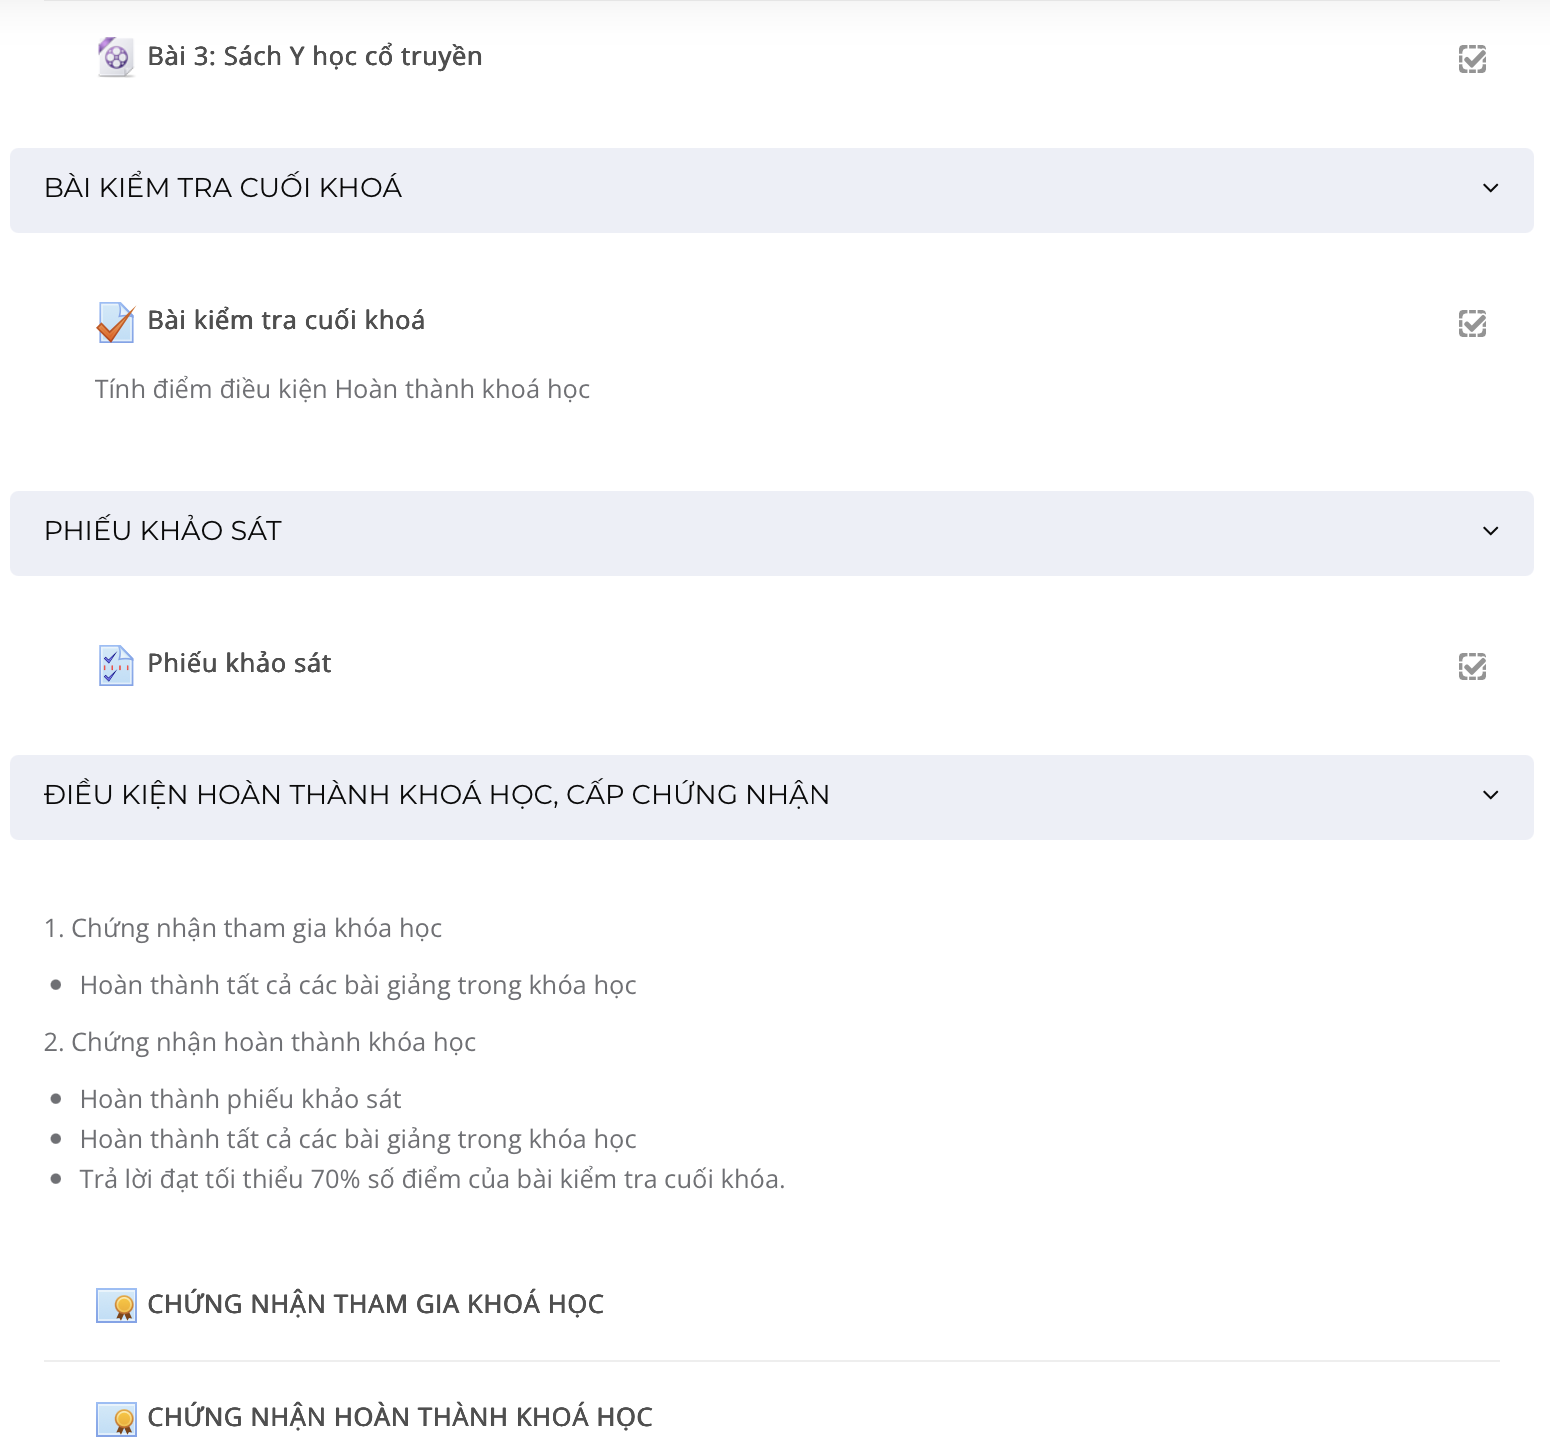Toggle completion checkbox for Phiếu khảo sát
The height and width of the screenshot is (1456, 1550).
coord(1472,667)
